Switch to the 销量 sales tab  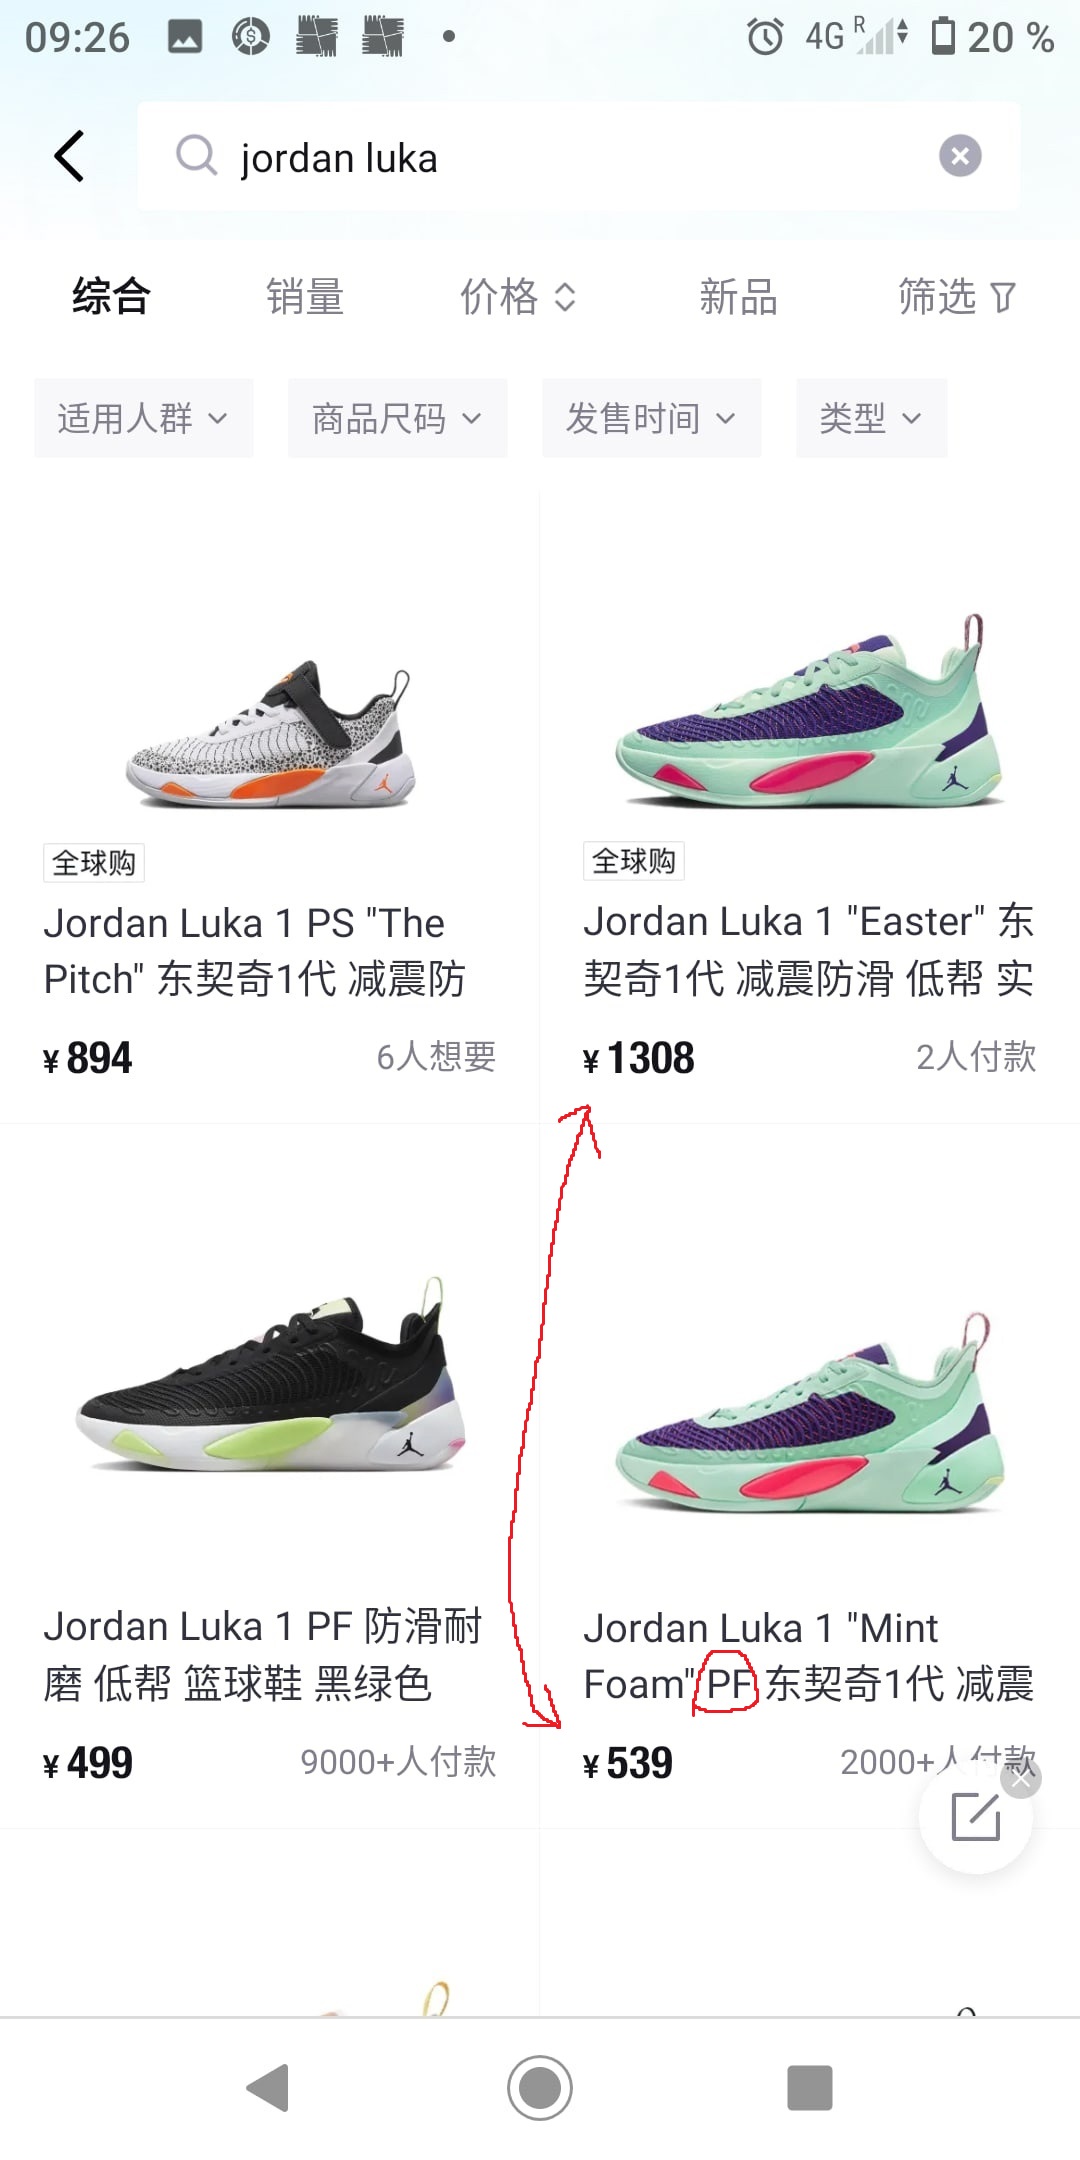[306, 297]
